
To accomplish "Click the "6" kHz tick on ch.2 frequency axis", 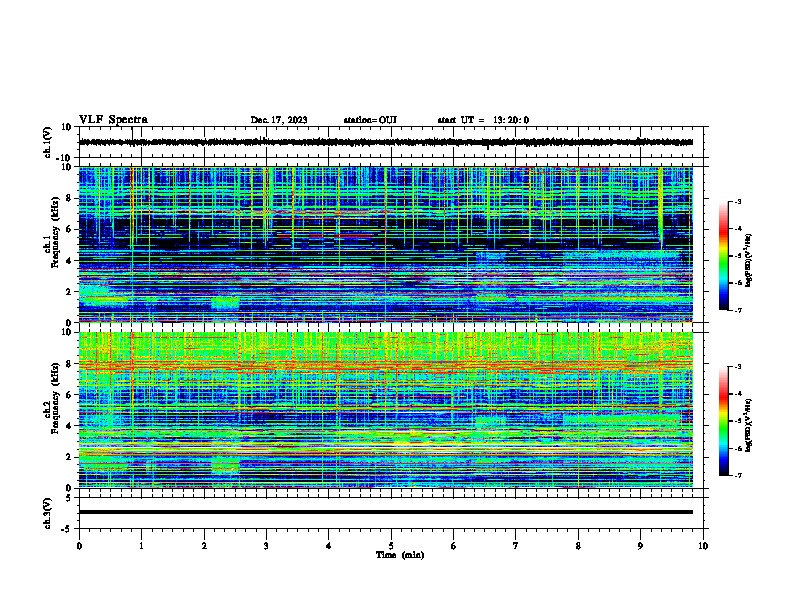I will (x=70, y=395).
